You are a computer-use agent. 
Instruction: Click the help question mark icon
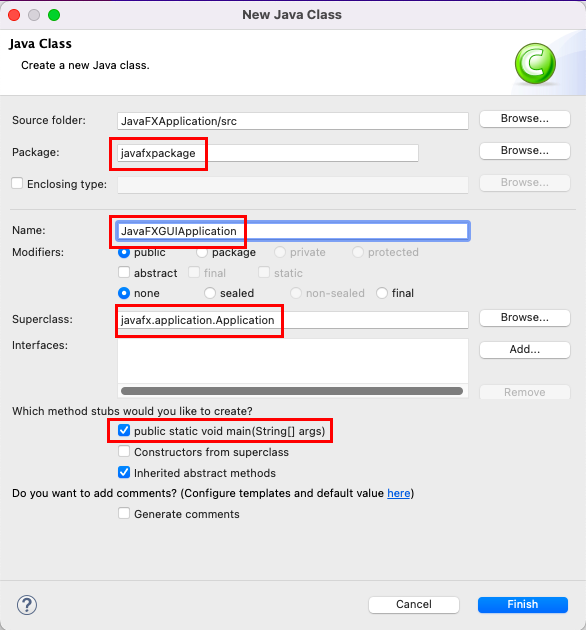pyautogui.click(x=27, y=605)
